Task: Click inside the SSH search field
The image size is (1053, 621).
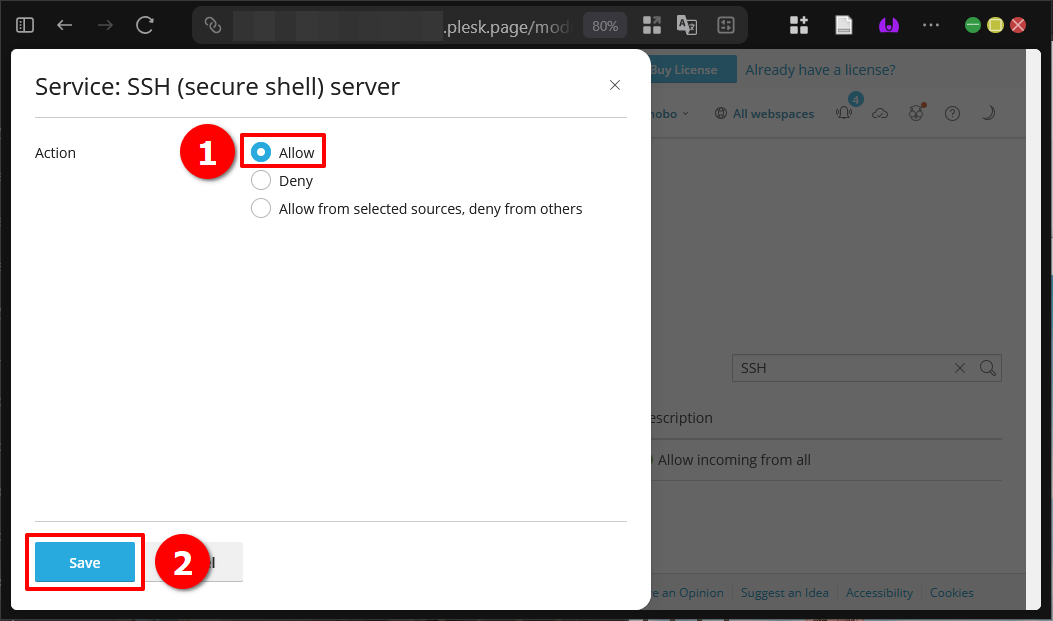Action: 840,368
